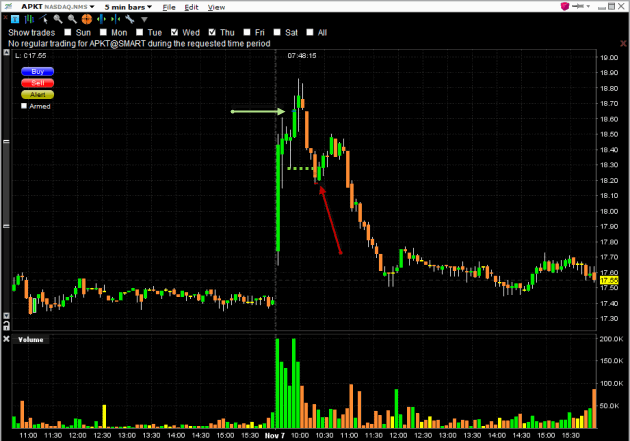Click the Show trades label
The height and width of the screenshot is (441, 630).
coord(31,33)
